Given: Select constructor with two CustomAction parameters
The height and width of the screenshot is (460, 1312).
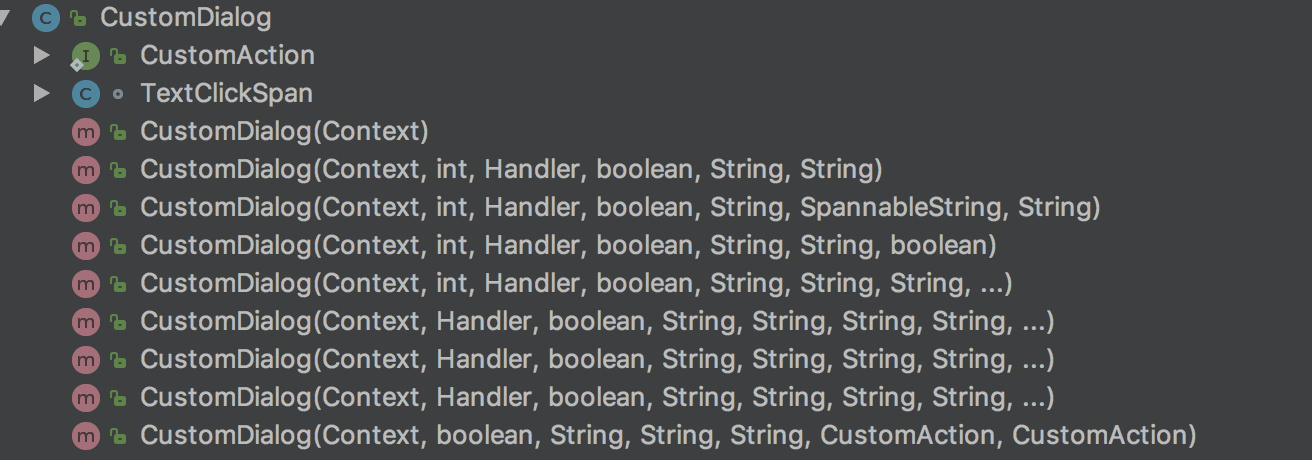Looking at the screenshot, I should coord(668,435).
